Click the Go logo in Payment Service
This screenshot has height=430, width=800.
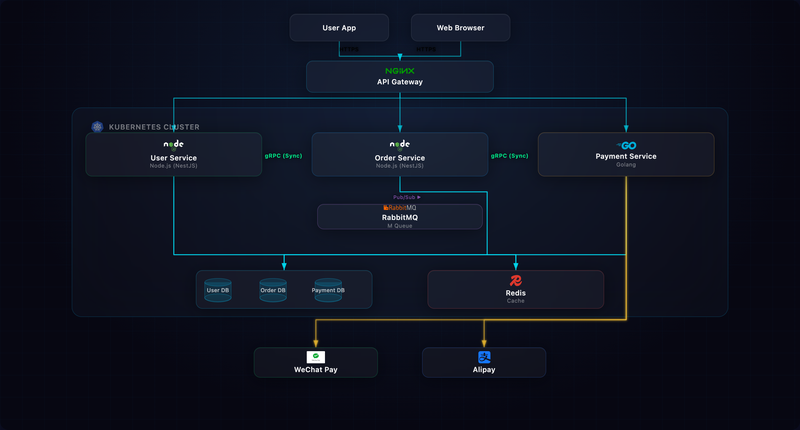(x=626, y=145)
